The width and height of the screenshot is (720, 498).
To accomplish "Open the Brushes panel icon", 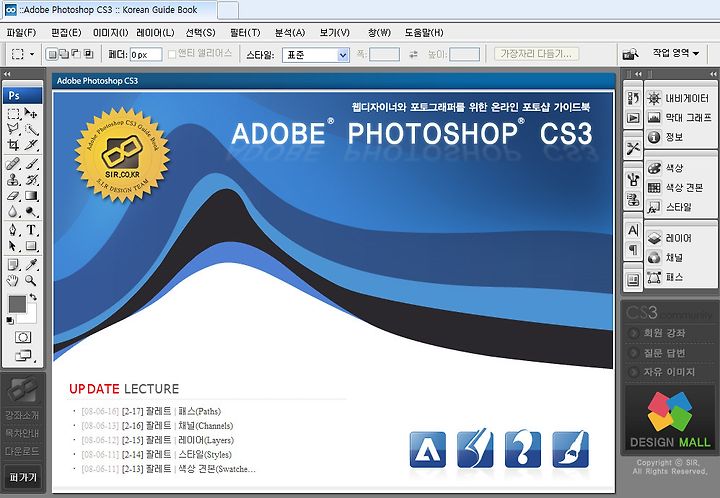I will click(633, 179).
